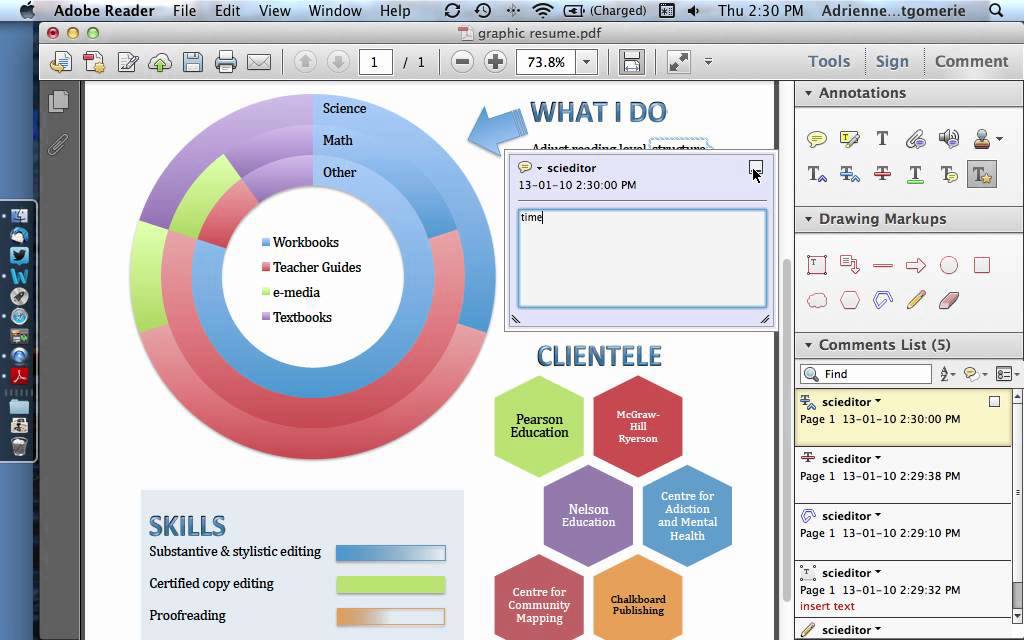The height and width of the screenshot is (640, 1024).
Task: Select the Pencil freeform drawing tool
Action: coord(916,300)
